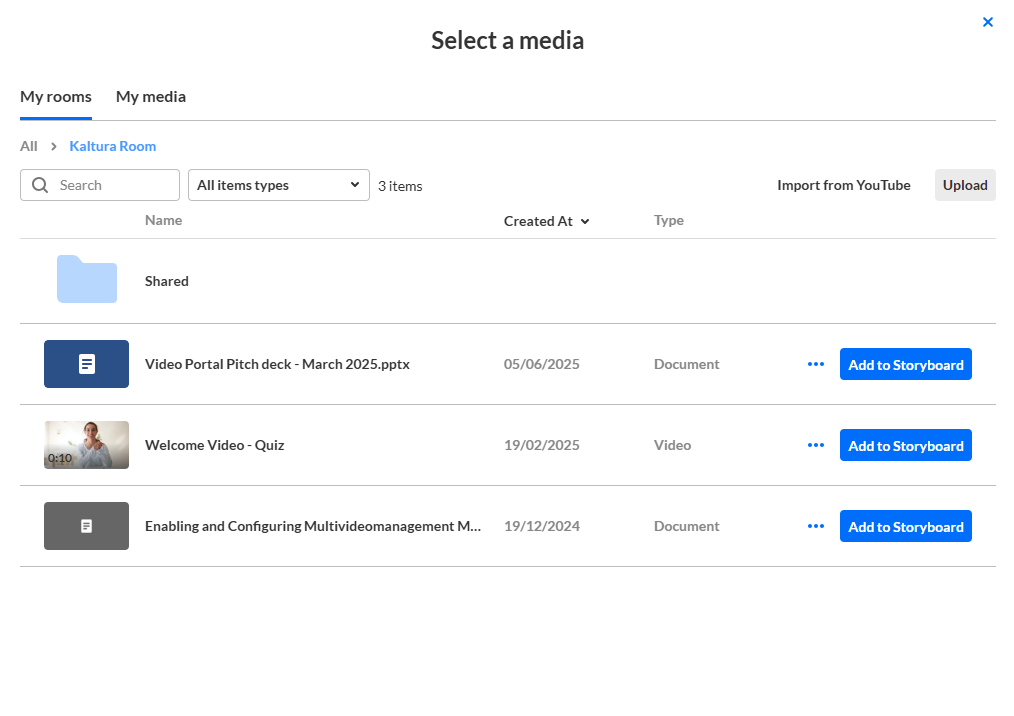Open more options for the Pitch deck

[x=816, y=364]
